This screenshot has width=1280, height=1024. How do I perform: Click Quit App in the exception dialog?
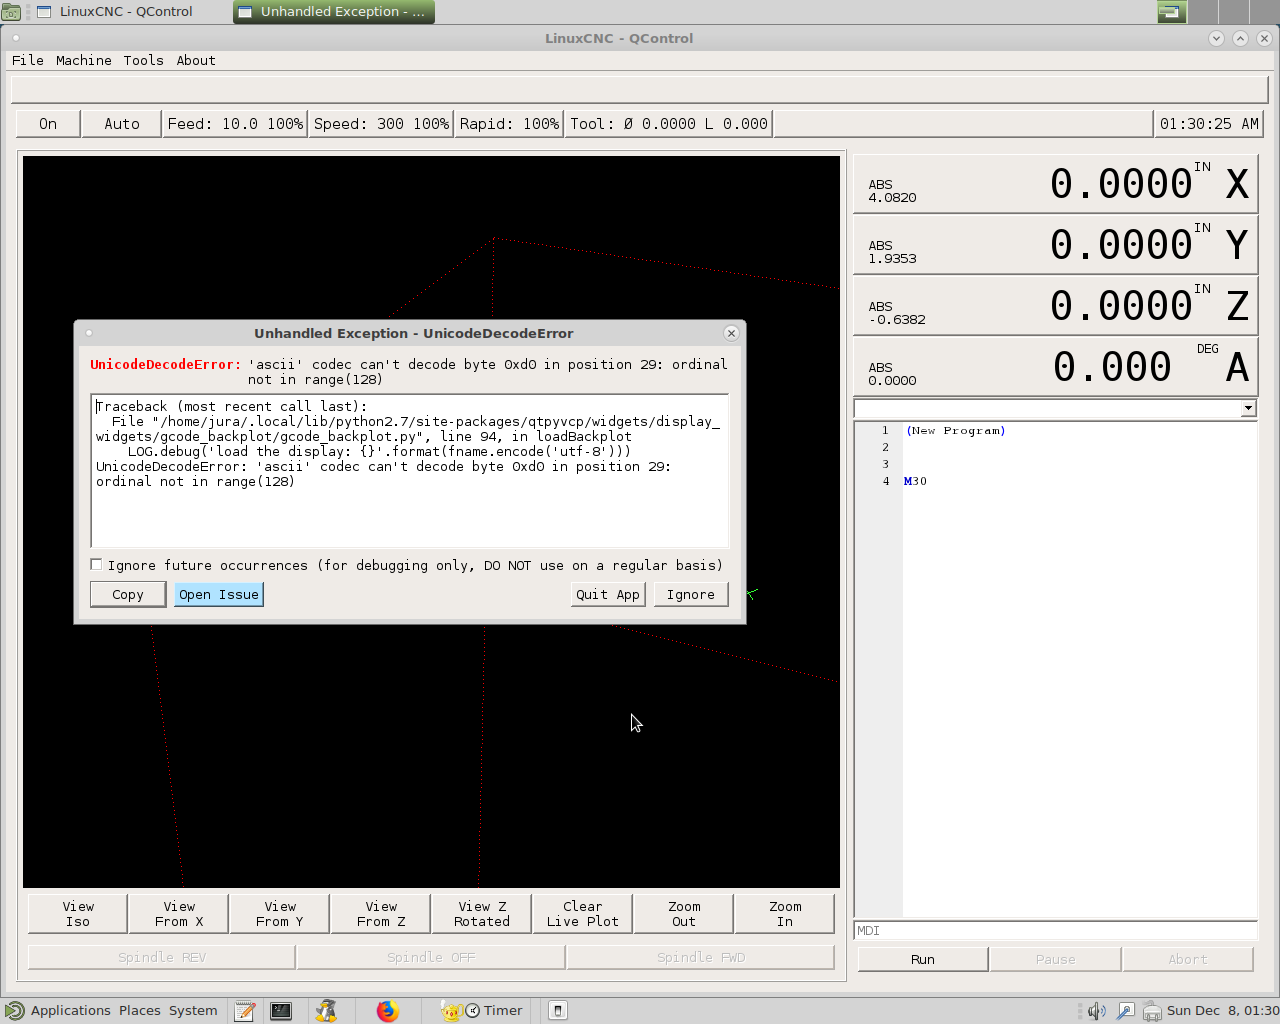coord(608,594)
